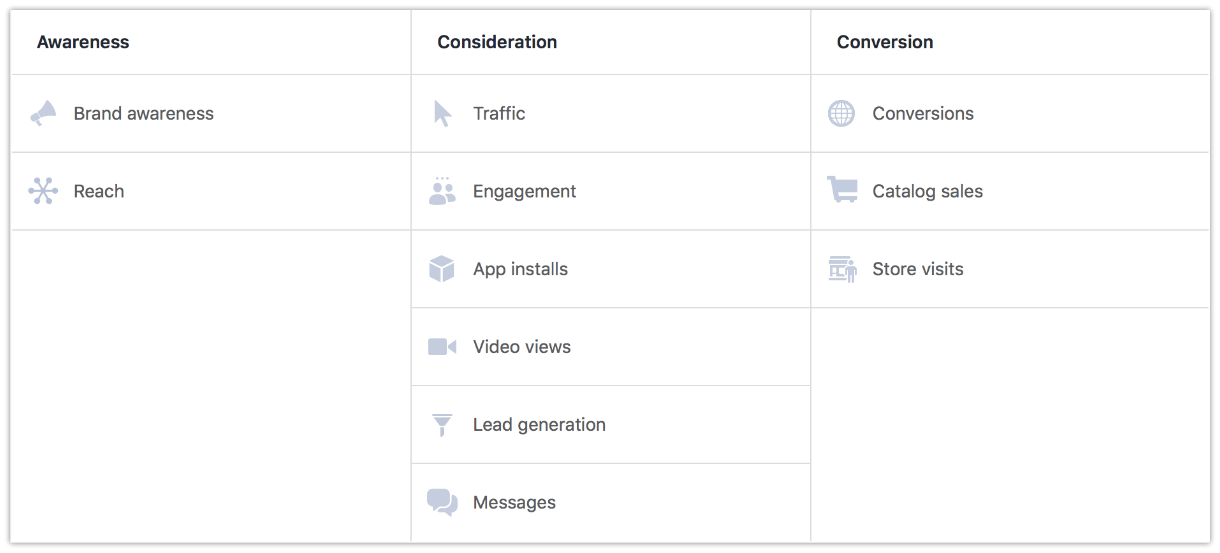Click the Awareness column header
Image resolution: width=1220 pixels, height=553 pixels.
click(x=83, y=42)
